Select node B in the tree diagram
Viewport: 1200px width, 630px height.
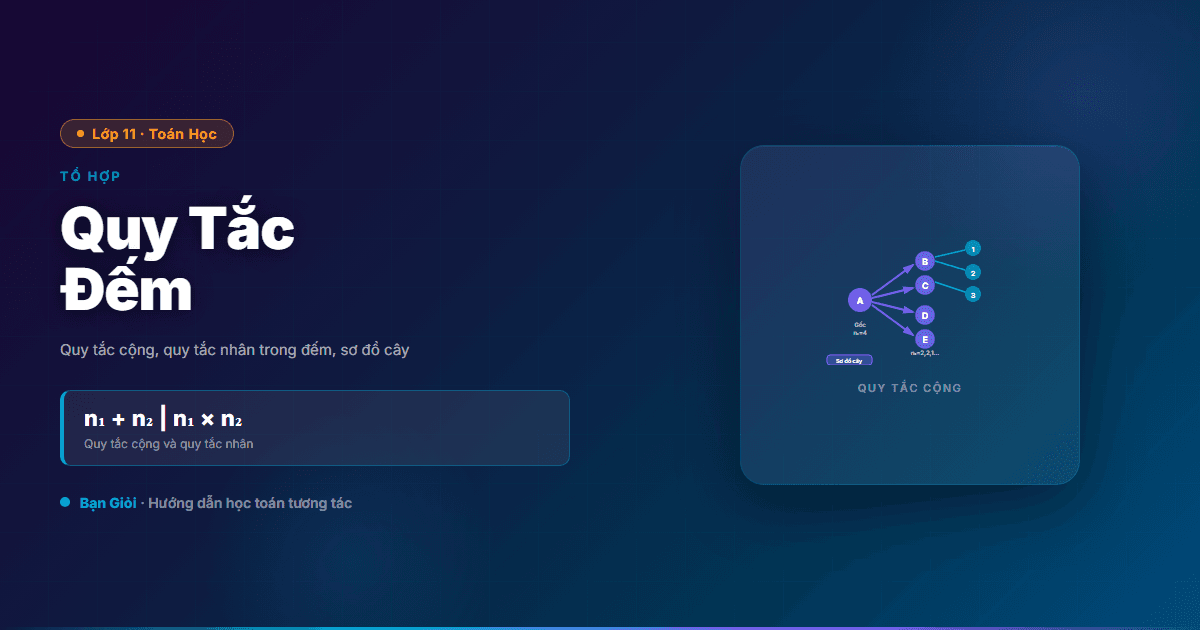tap(925, 262)
